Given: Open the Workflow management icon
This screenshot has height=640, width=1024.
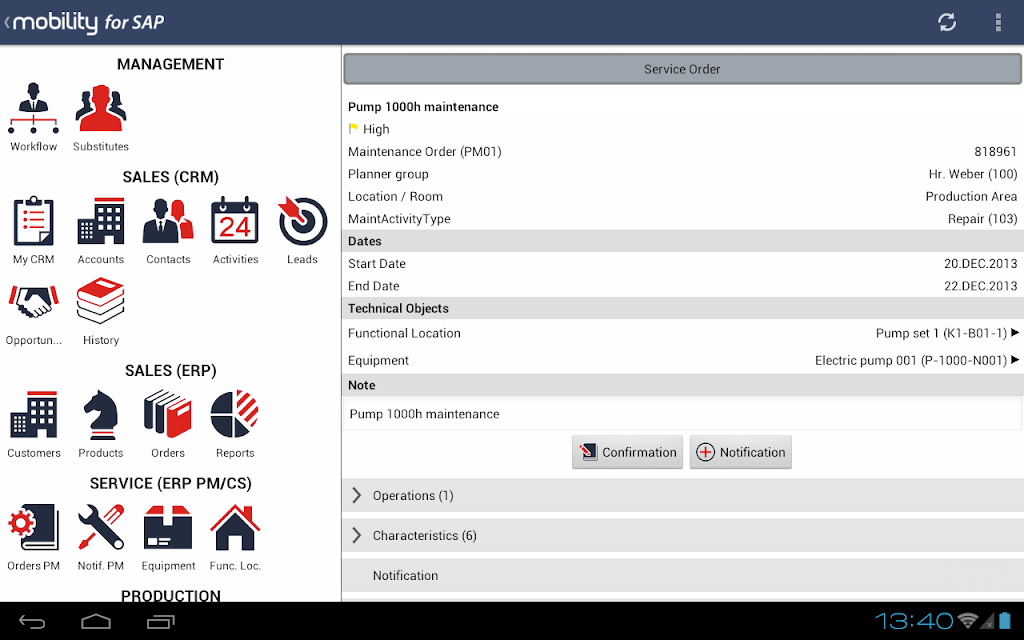Looking at the screenshot, I should [34, 111].
